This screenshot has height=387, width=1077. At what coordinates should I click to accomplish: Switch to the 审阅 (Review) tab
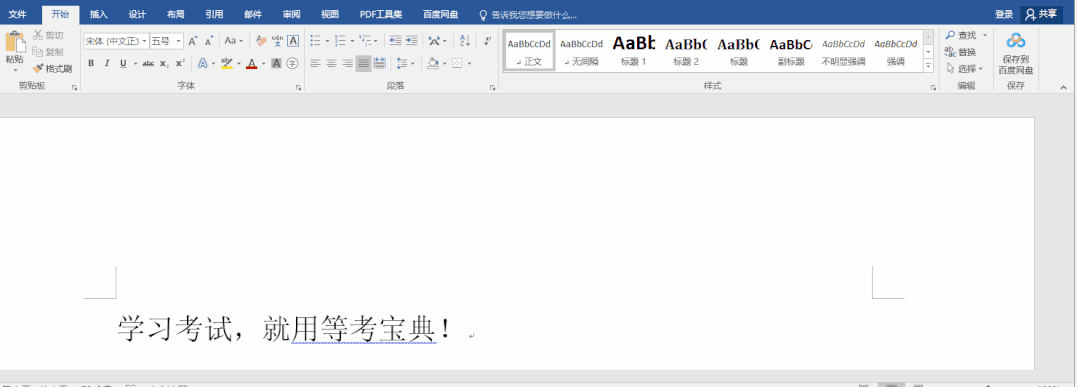(291, 14)
